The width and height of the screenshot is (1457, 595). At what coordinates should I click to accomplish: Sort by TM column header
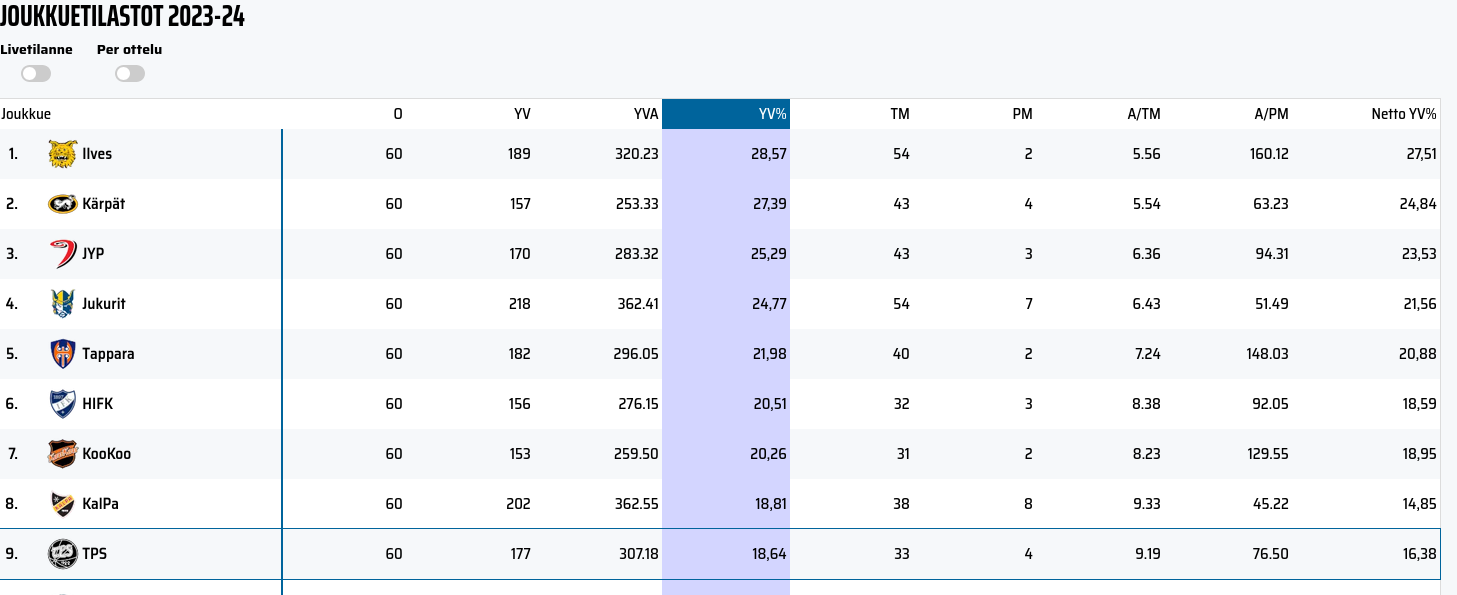(900, 114)
